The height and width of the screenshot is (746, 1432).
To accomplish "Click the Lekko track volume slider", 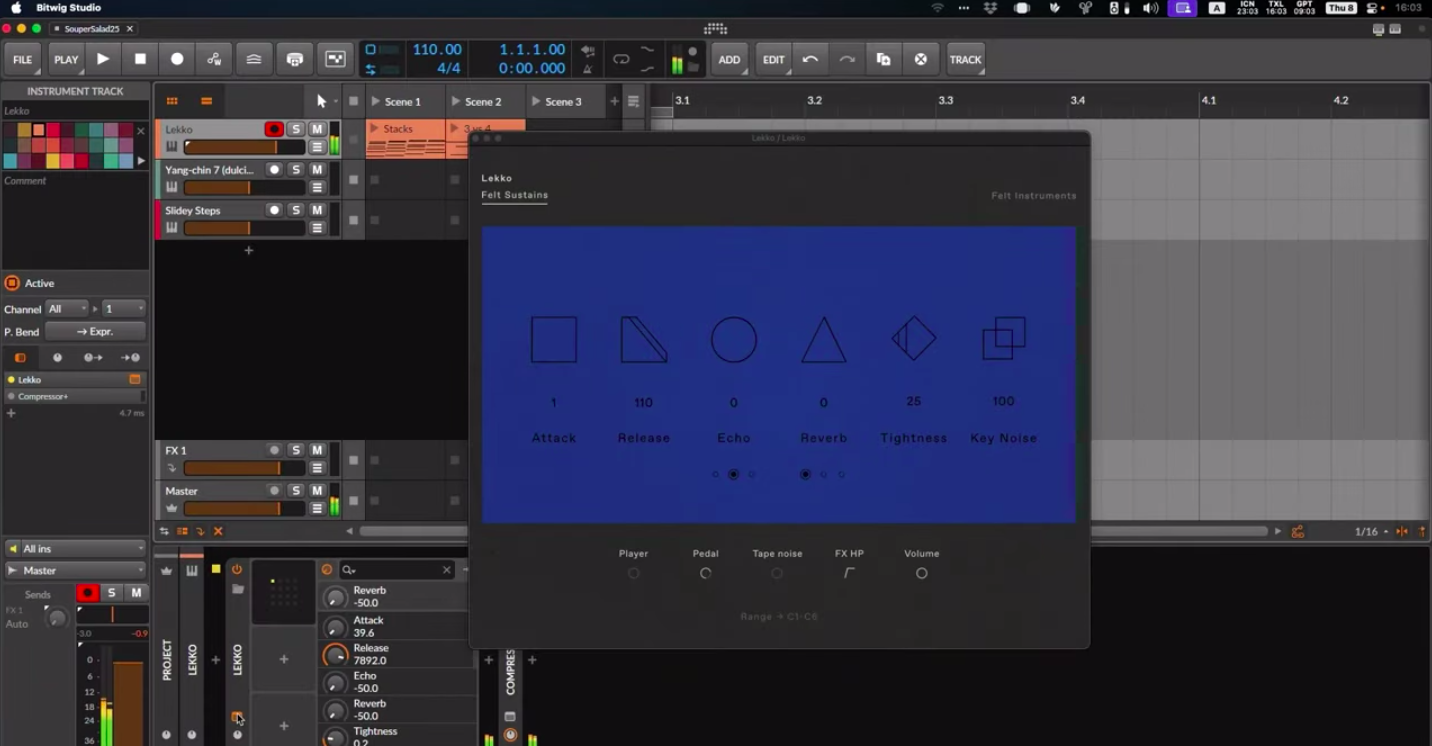I will pos(243,147).
